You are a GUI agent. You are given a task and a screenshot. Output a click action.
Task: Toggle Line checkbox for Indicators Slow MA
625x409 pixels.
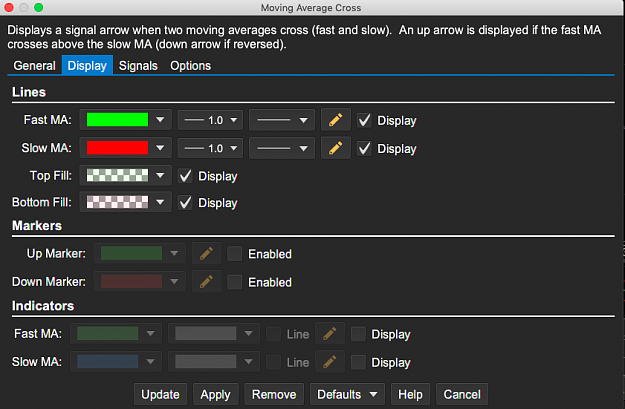point(273,362)
